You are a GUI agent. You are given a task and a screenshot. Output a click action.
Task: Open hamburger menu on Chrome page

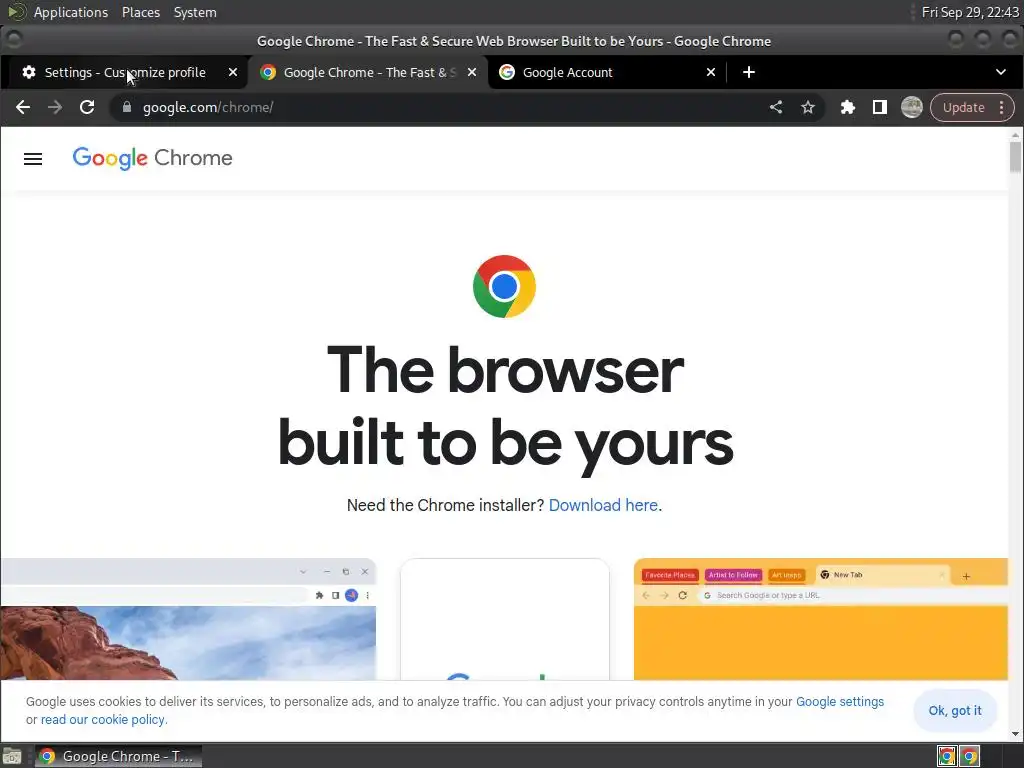click(x=33, y=159)
